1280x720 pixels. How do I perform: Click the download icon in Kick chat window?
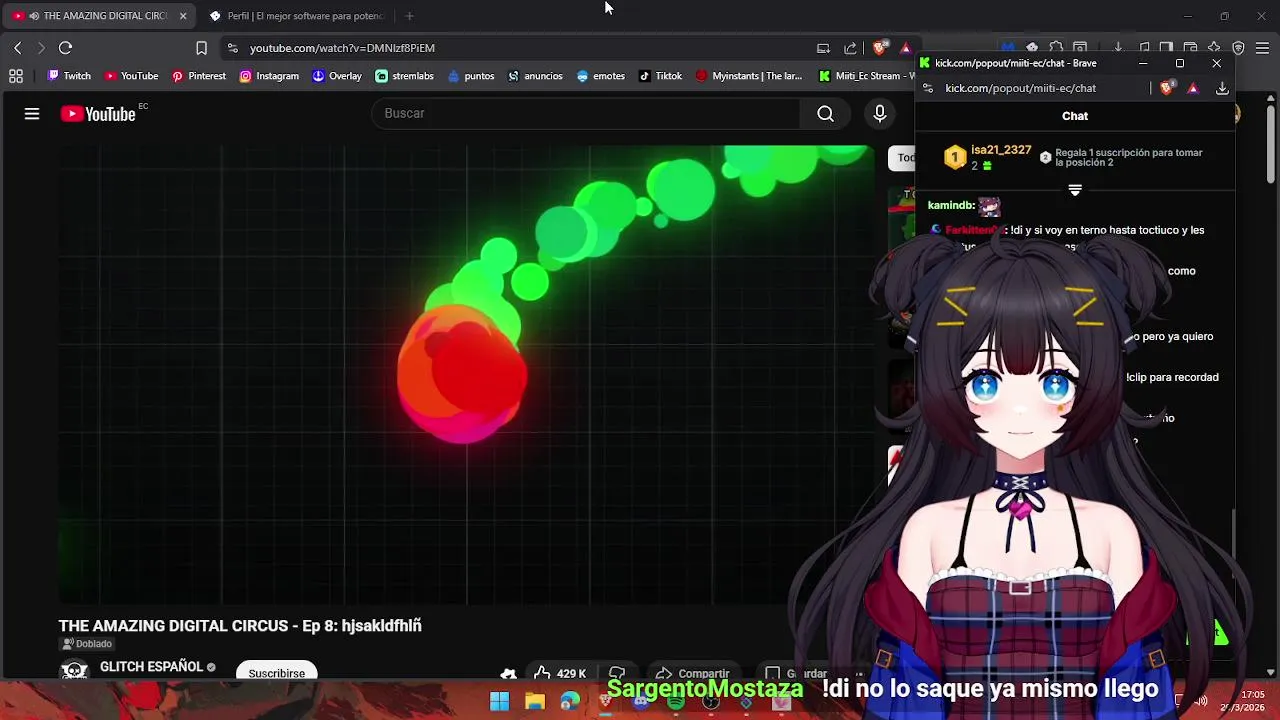(1222, 88)
